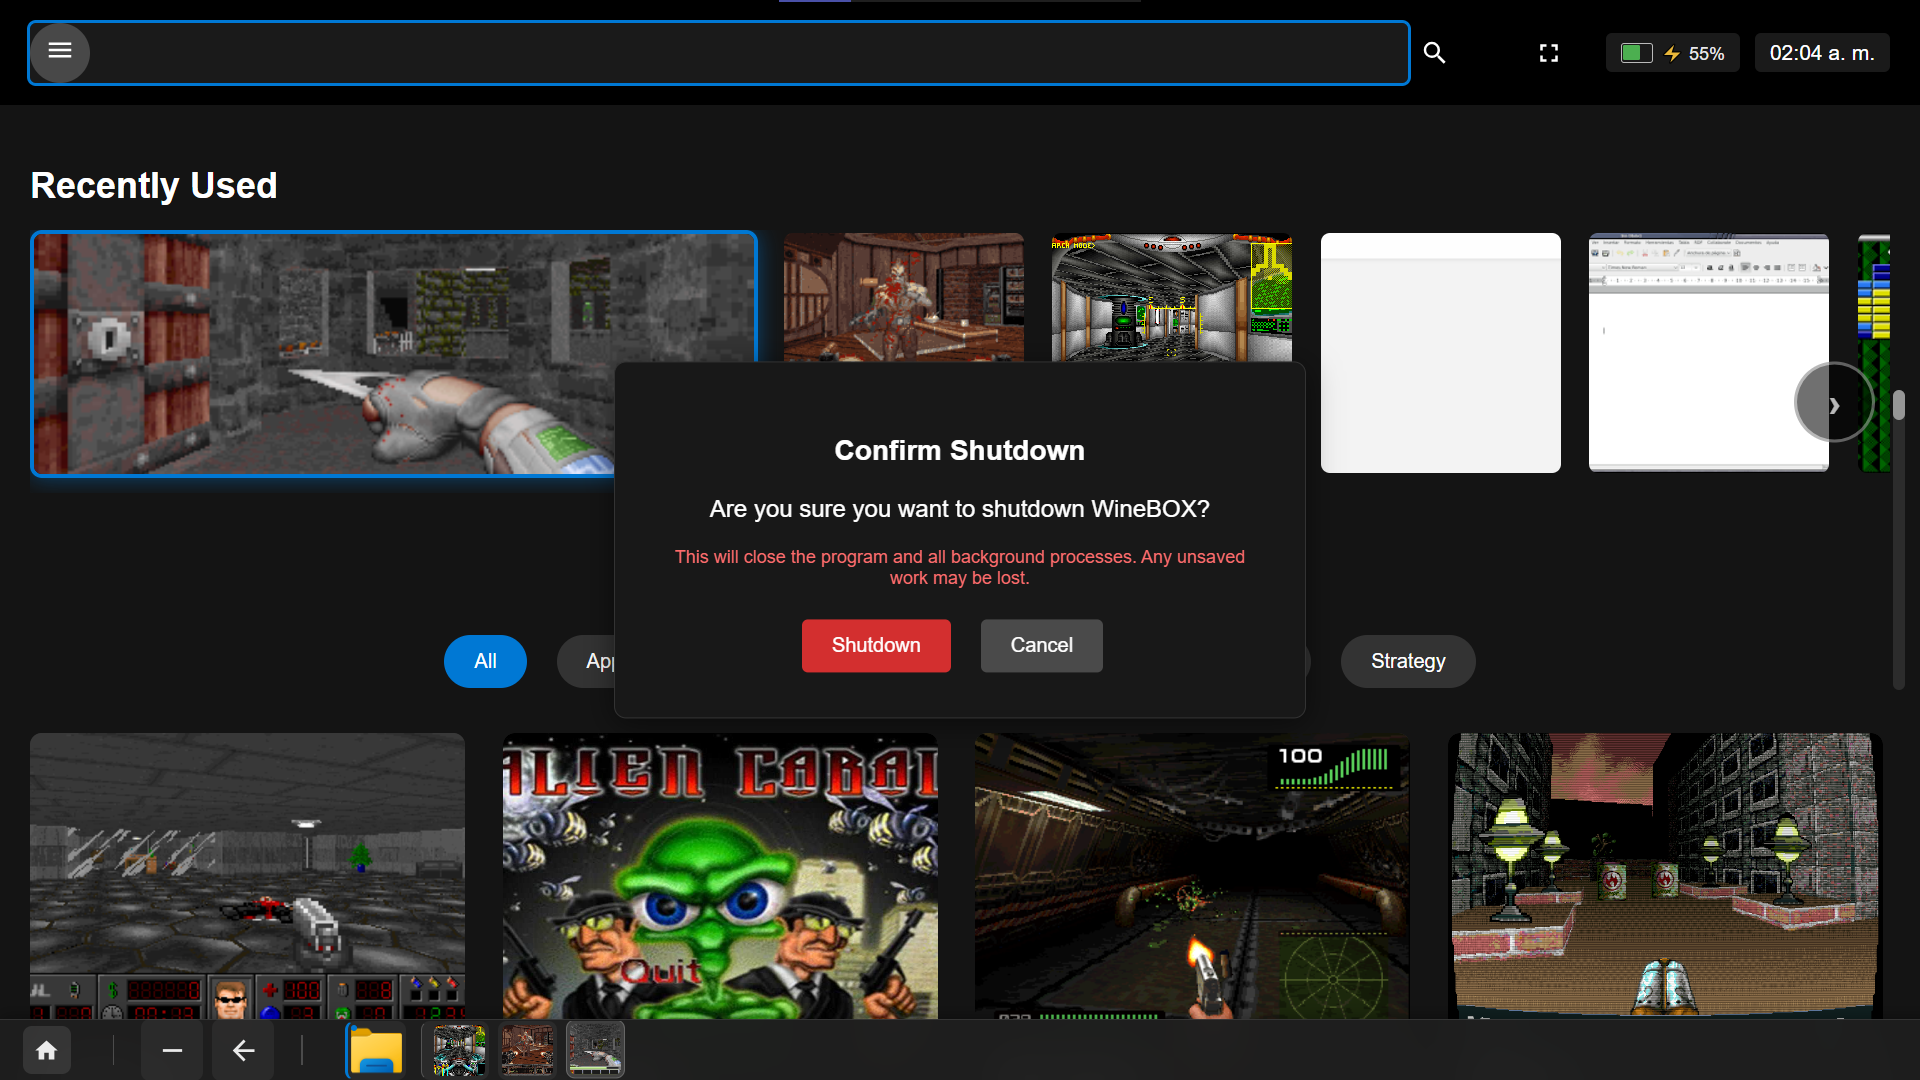Open the file explorer folder icon
Image resolution: width=1920 pixels, height=1080 pixels.
376,1051
